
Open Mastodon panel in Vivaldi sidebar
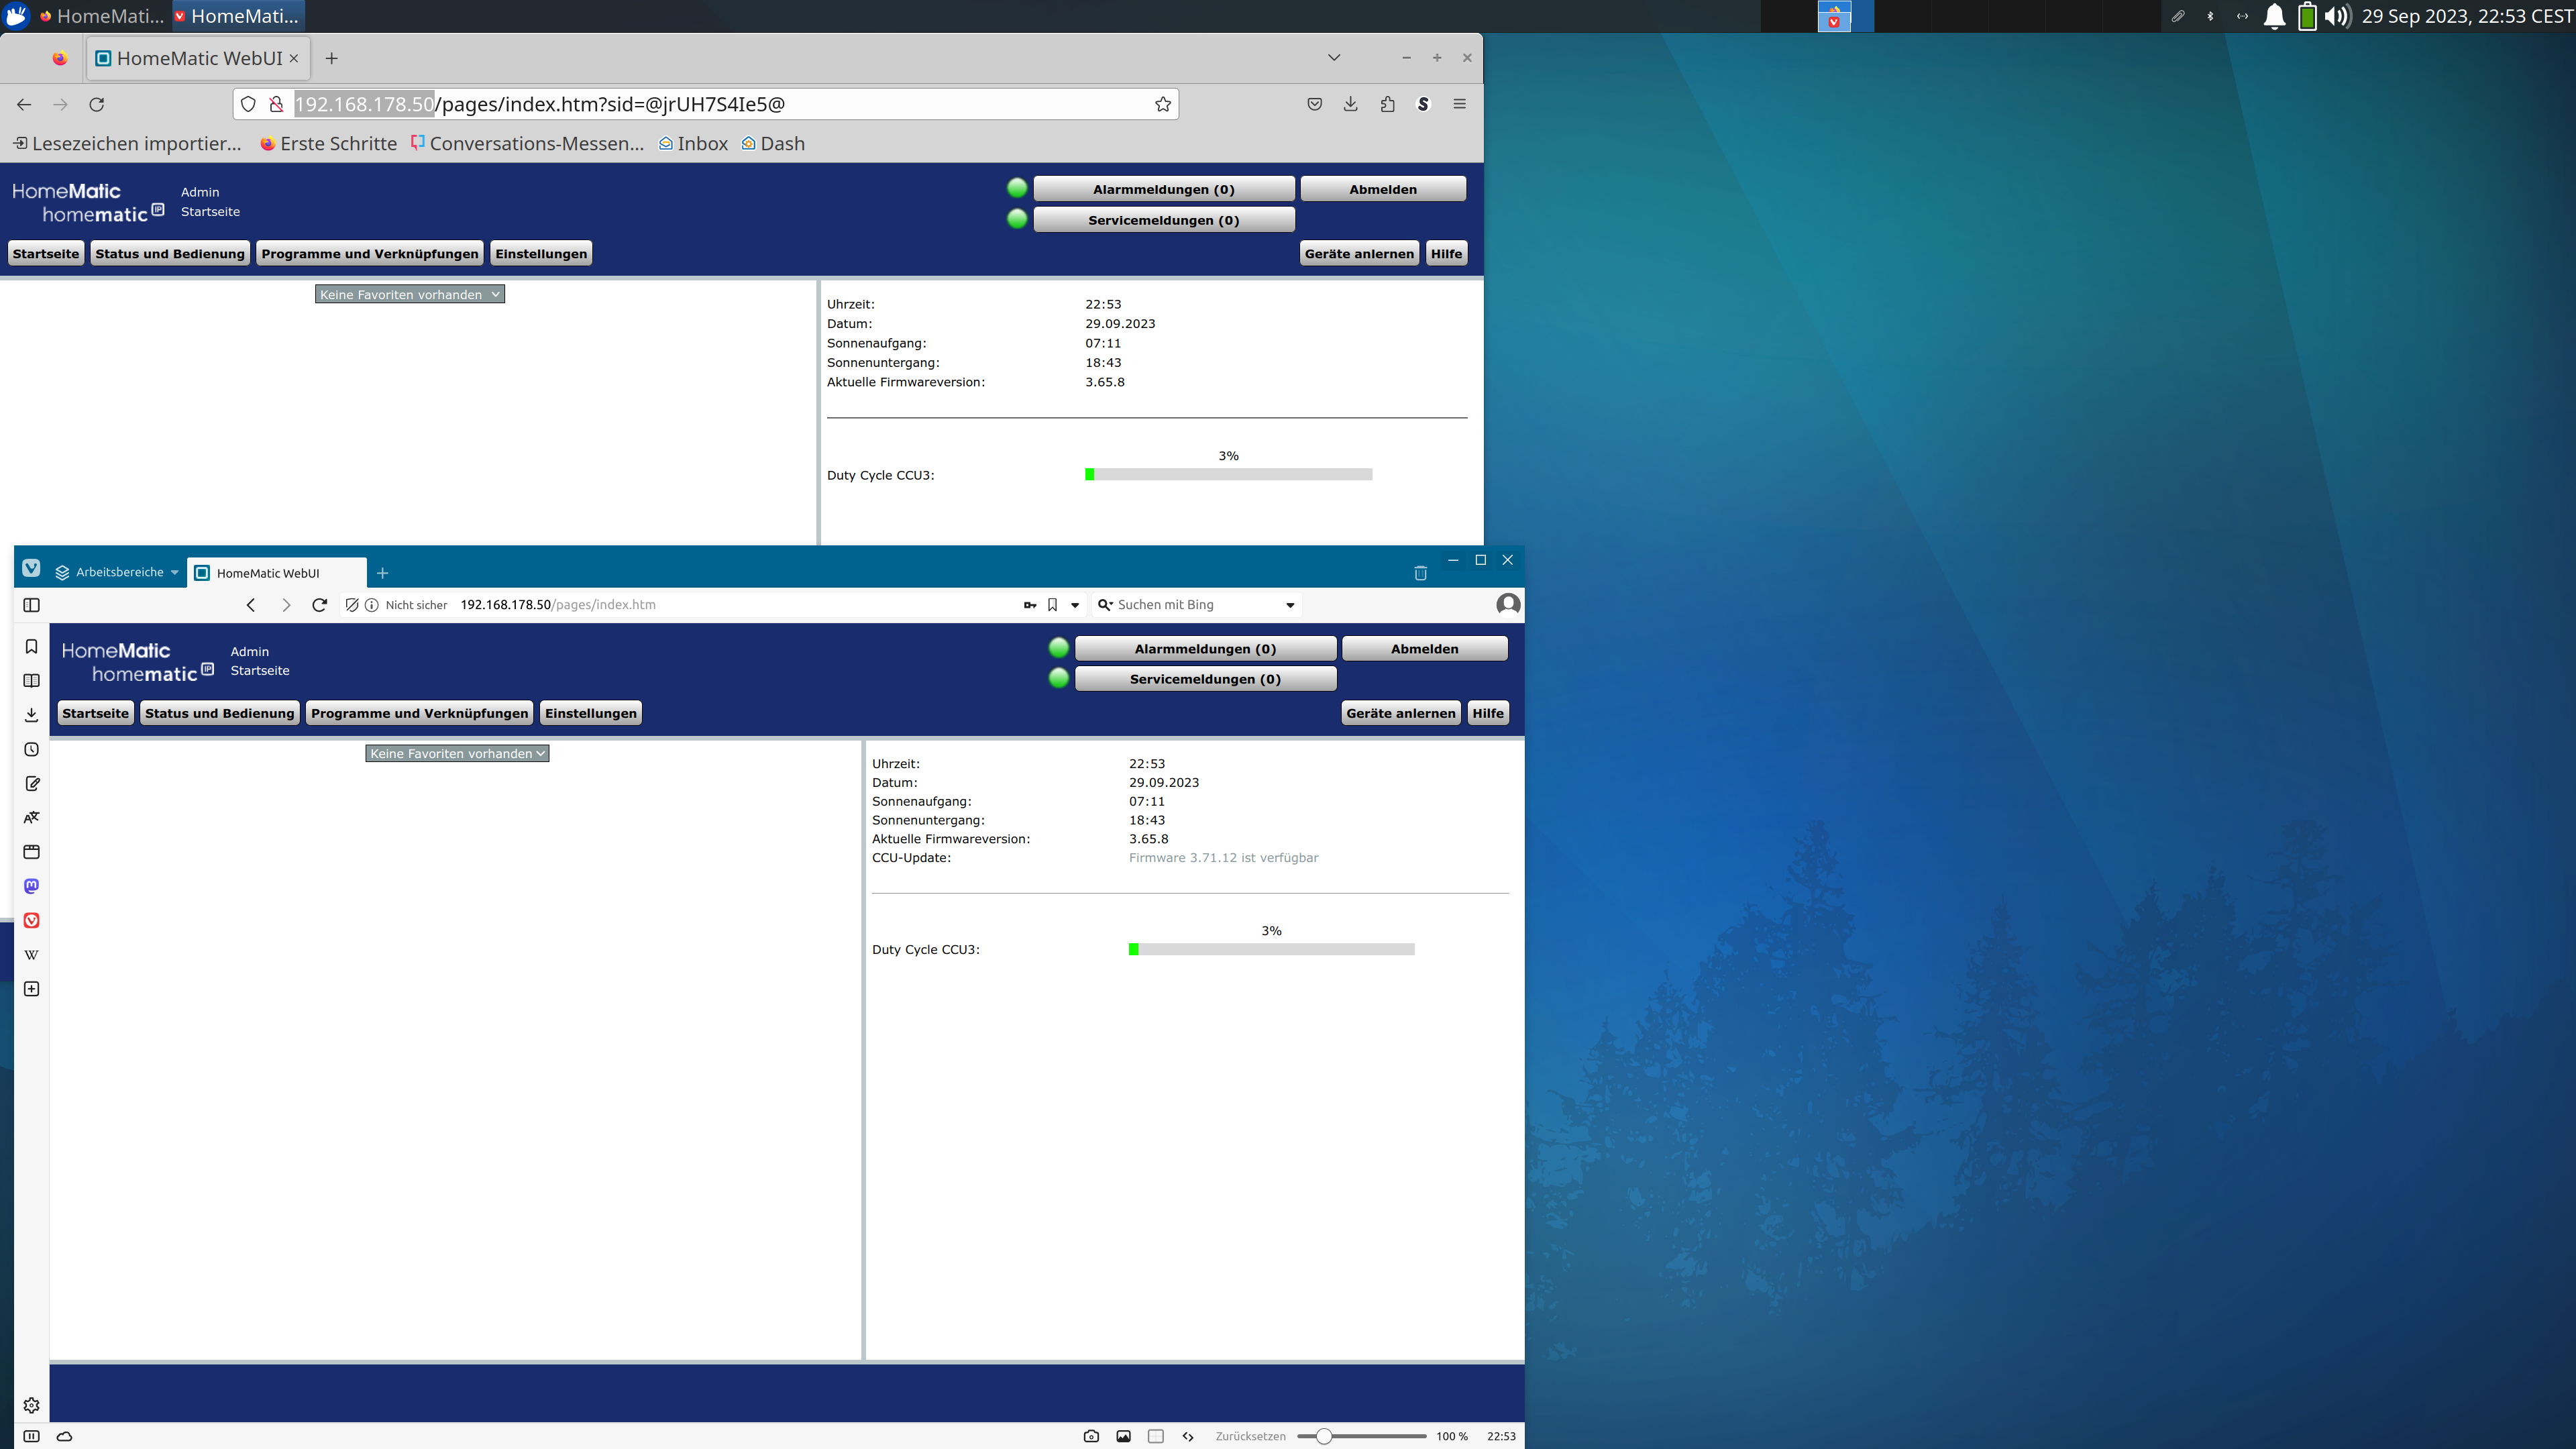coord(31,886)
